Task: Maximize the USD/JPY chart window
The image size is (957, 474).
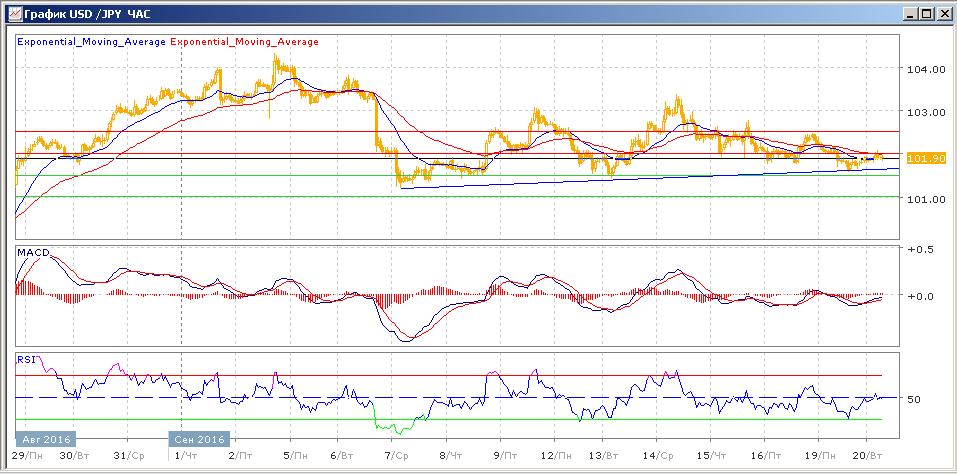Action: (x=926, y=14)
